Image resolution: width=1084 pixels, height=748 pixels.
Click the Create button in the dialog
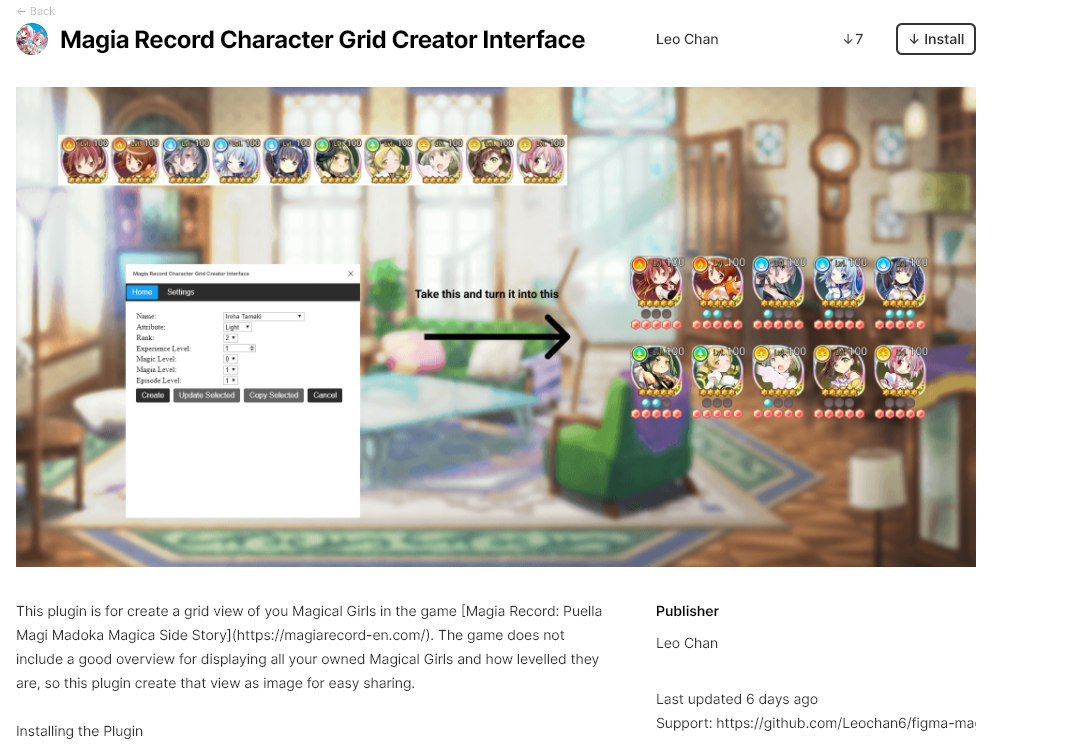pos(153,395)
